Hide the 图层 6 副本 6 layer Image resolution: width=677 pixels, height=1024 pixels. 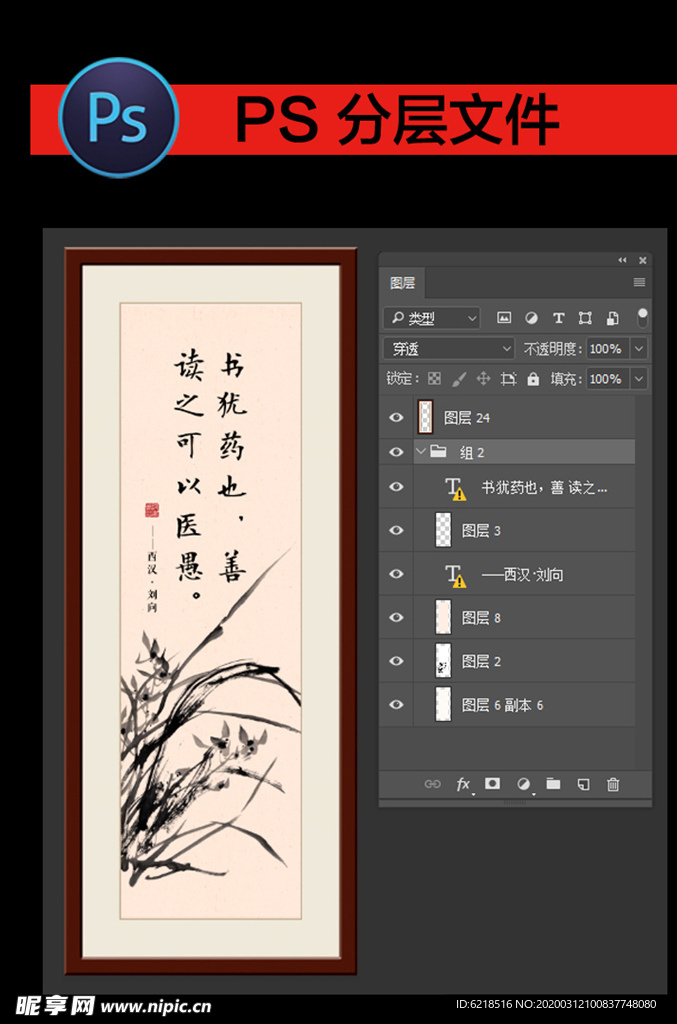396,705
